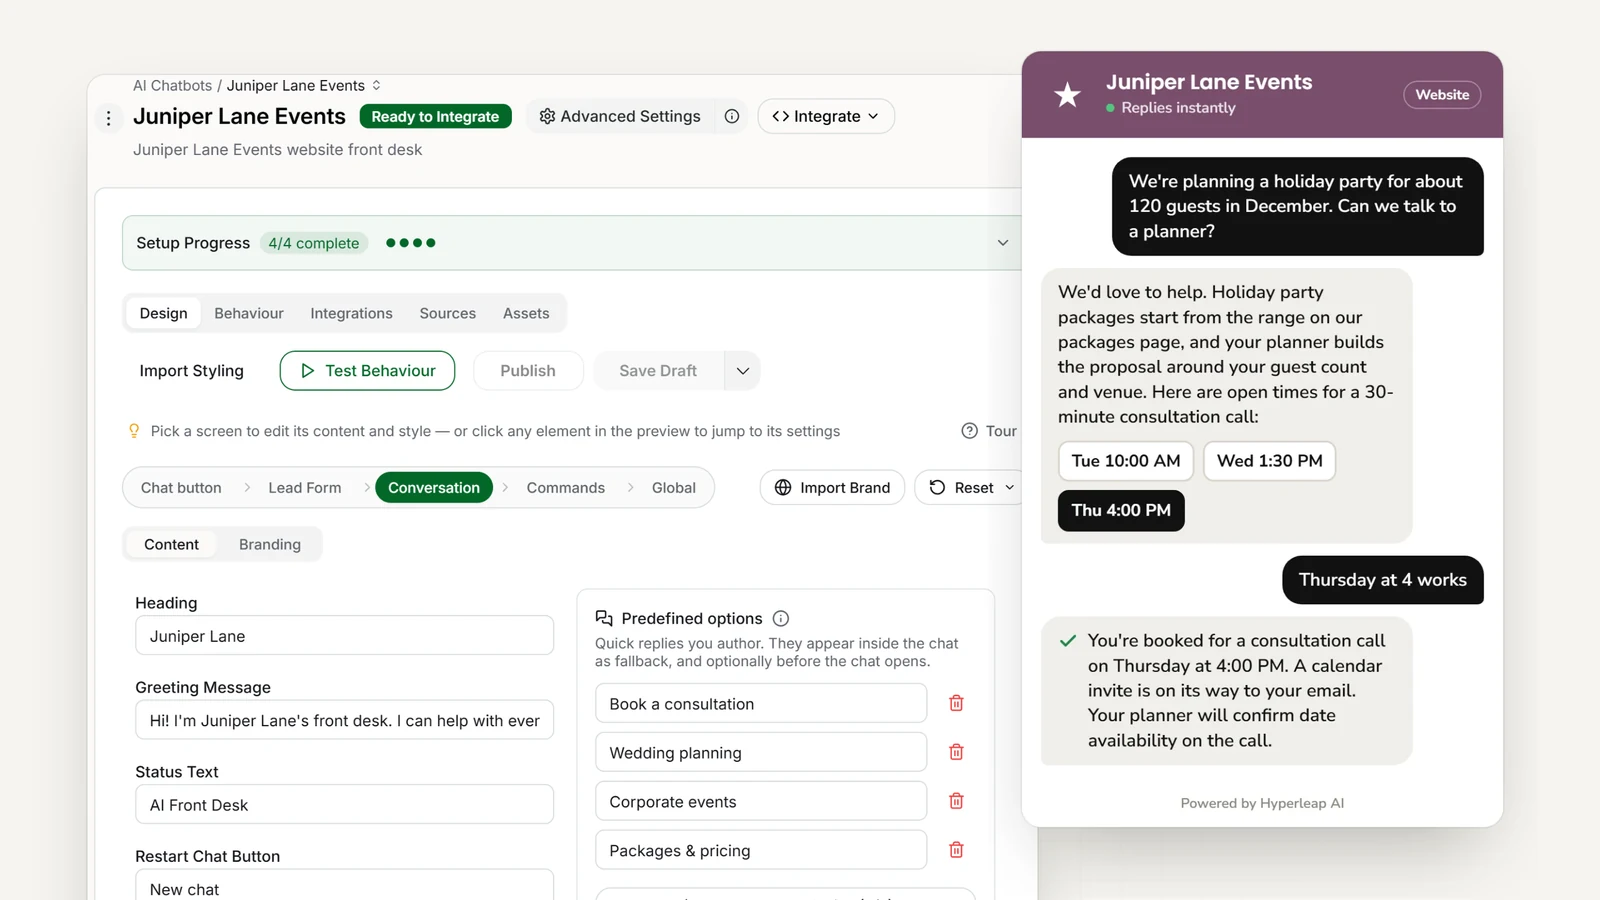Image resolution: width=1600 pixels, height=900 pixels.
Task: Click the Publish button
Action: [528, 371]
